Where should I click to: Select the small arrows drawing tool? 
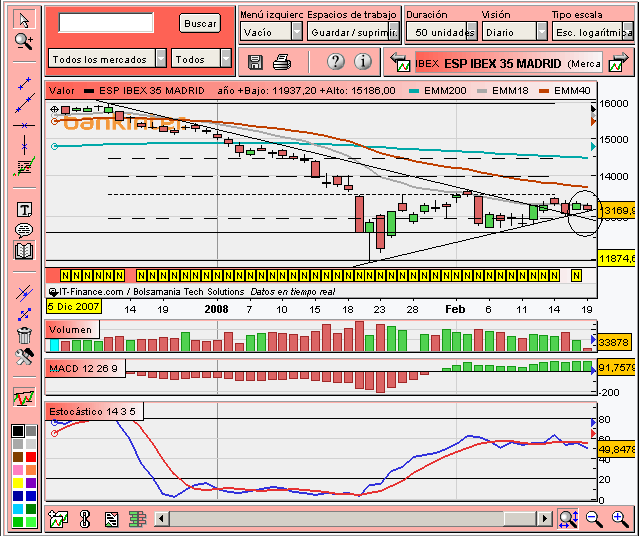[24, 315]
